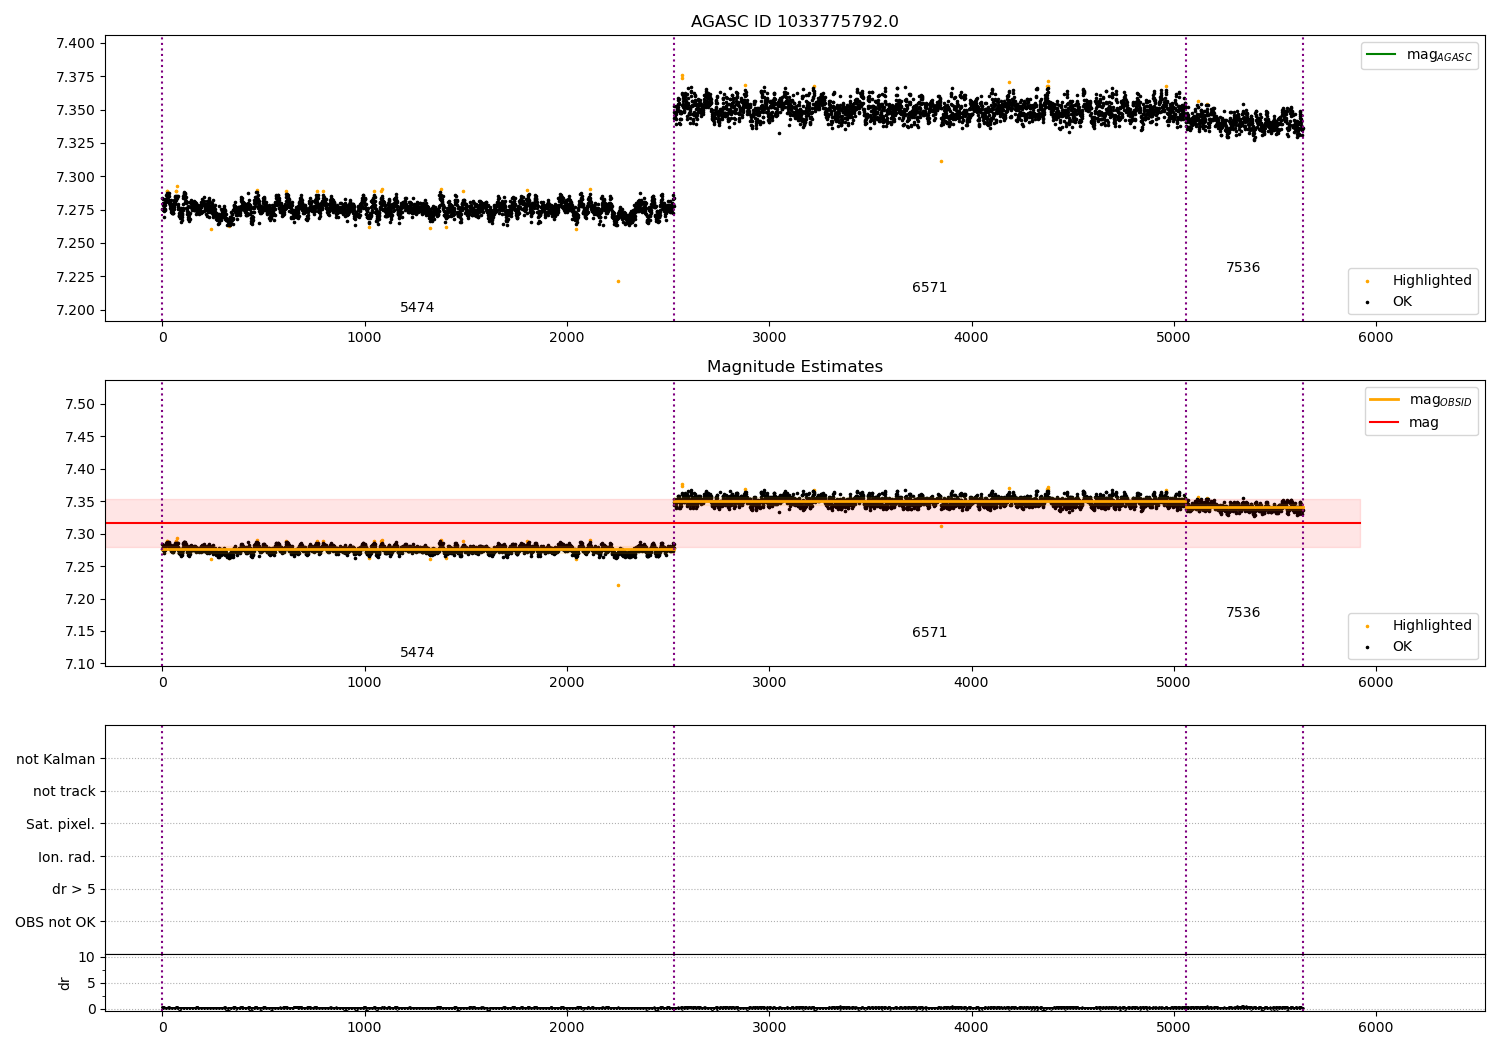Viewport: 1500px width, 1050px height.
Task: Click the 7.45 y-axis tick label
Action: 80,437
